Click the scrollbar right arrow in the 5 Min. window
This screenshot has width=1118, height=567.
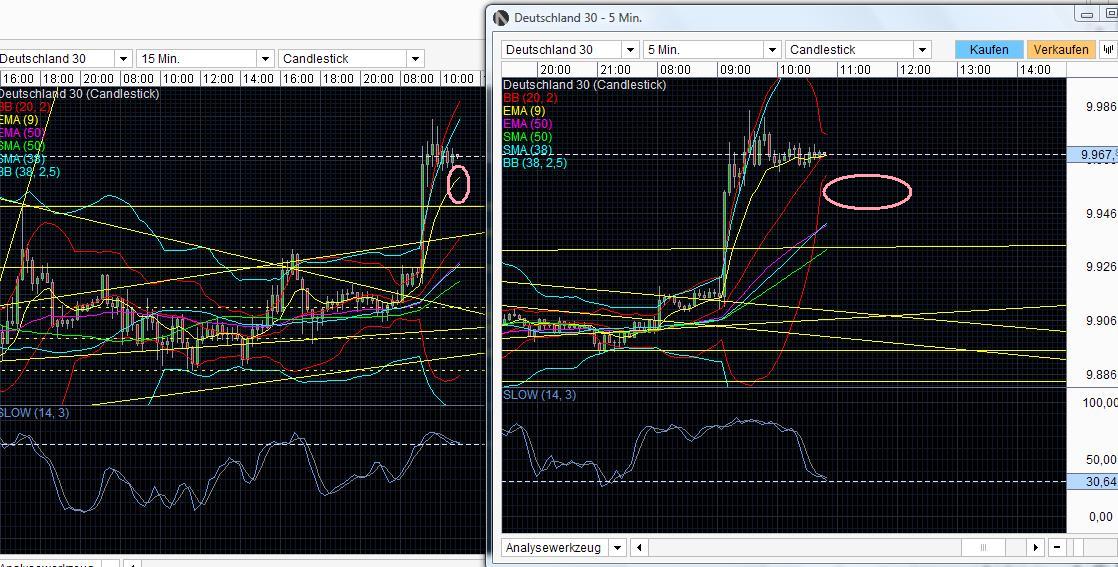coord(1036,548)
